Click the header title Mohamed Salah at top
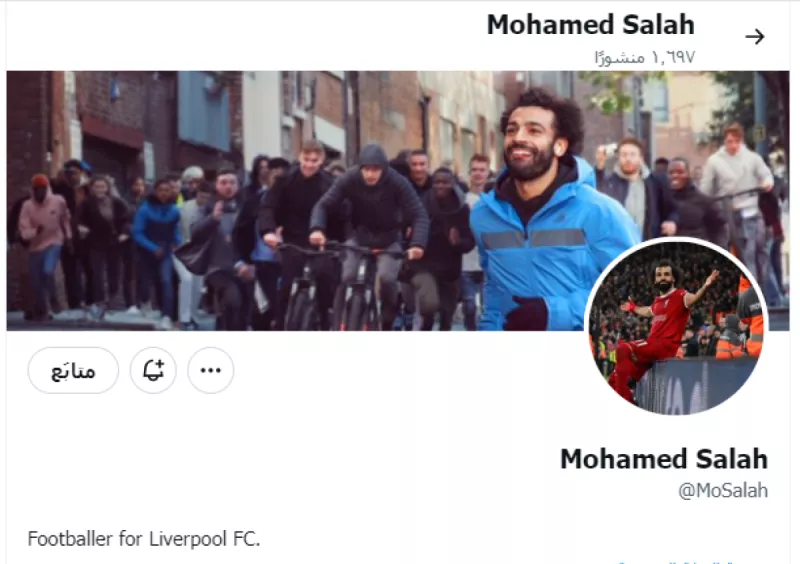 pos(590,25)
